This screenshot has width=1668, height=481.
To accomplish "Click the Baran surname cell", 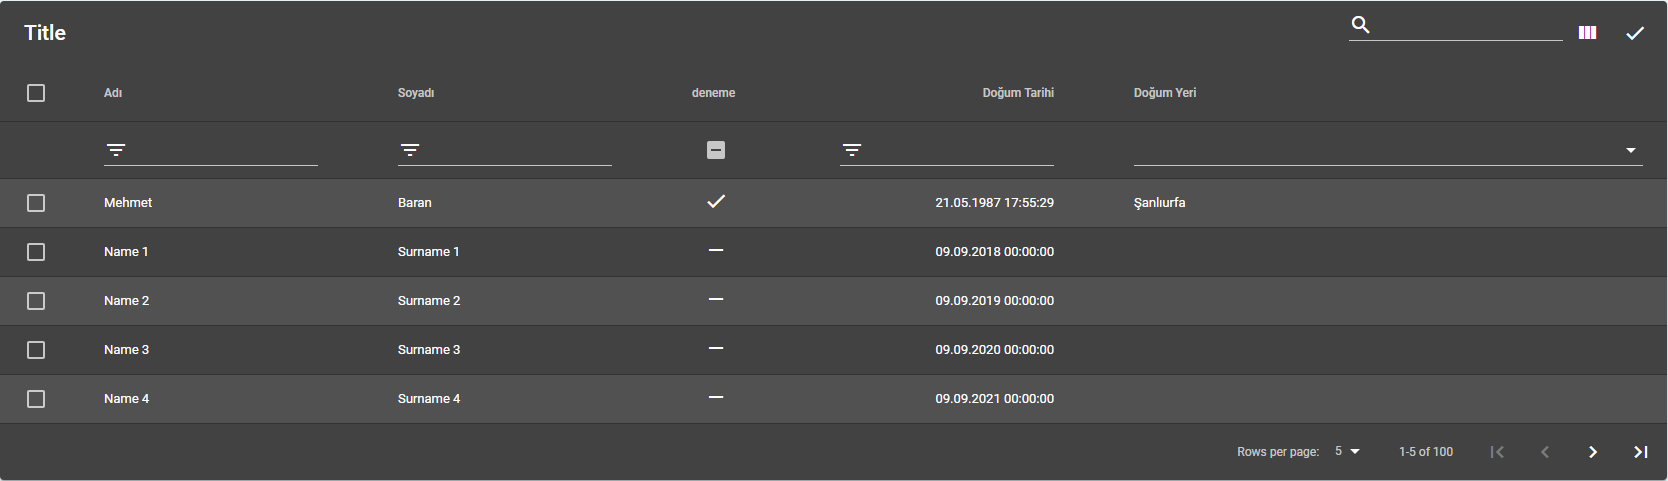I will [x=415, y=203].
